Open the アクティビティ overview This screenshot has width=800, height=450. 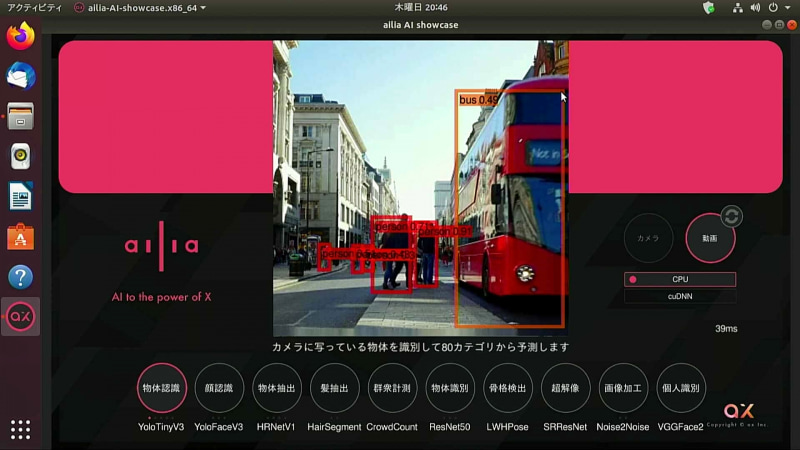pos(34,8)
